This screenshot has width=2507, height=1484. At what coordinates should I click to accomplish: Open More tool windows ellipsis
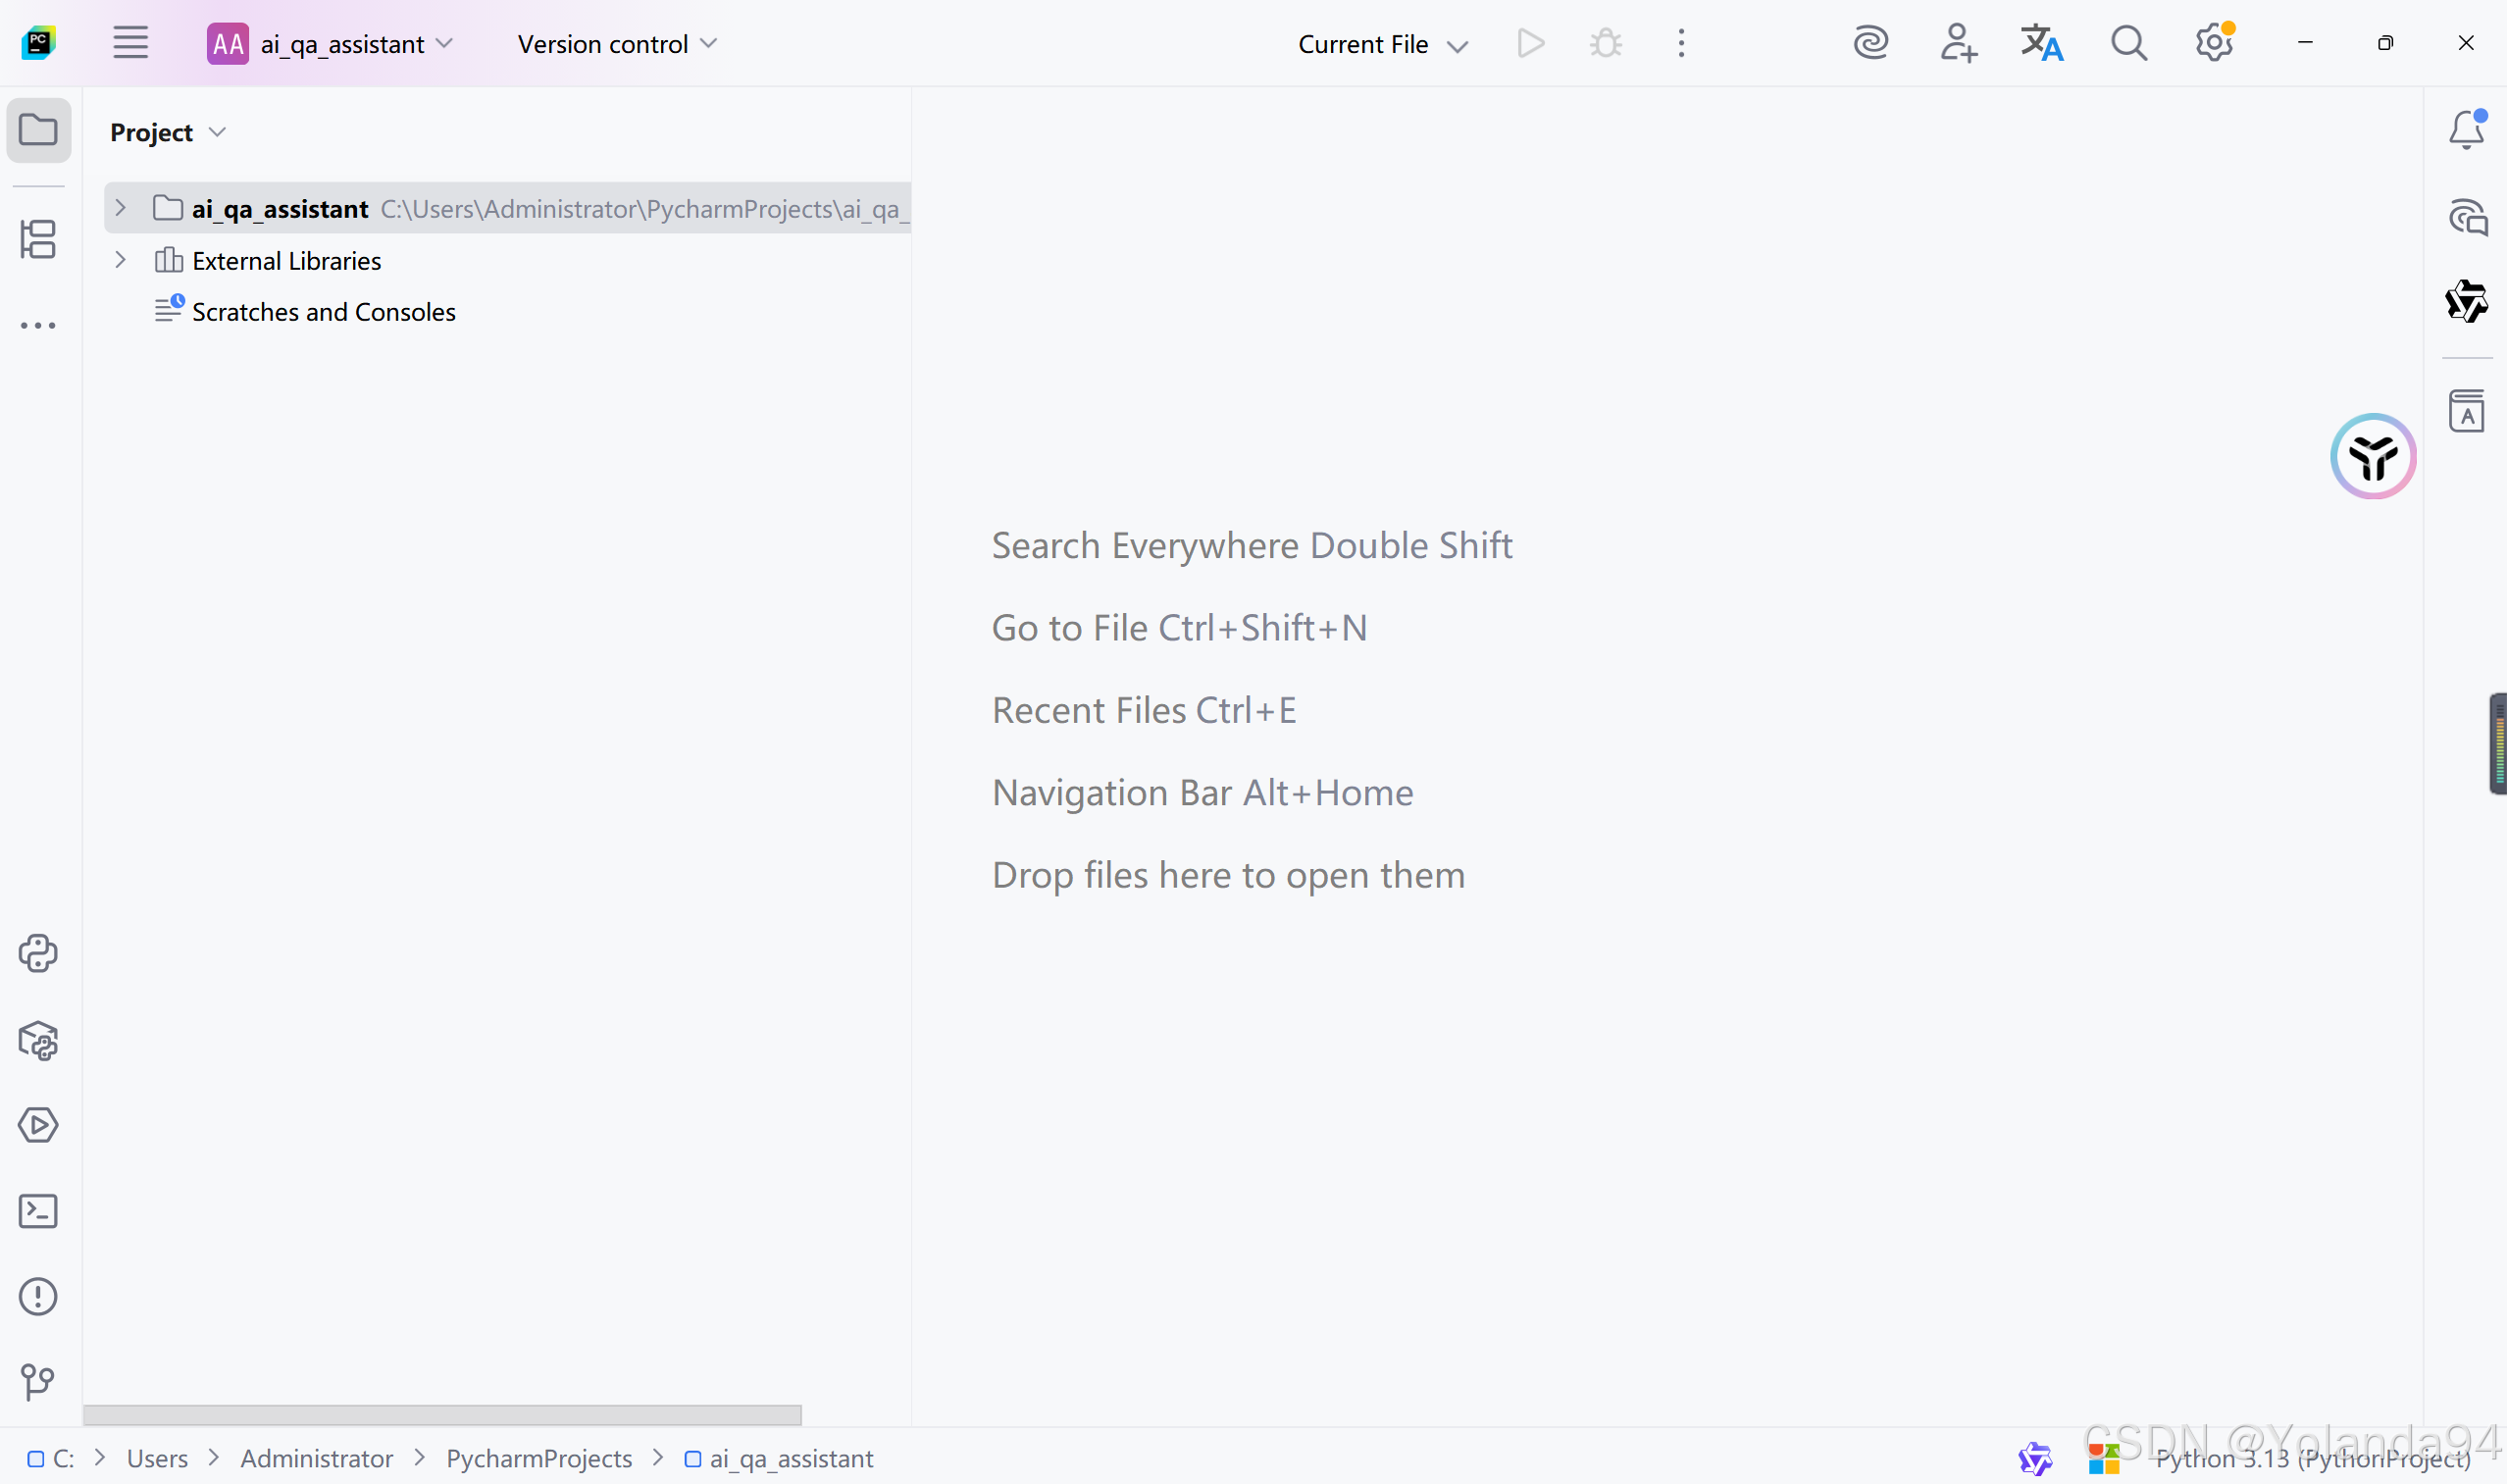pos(38,326)
